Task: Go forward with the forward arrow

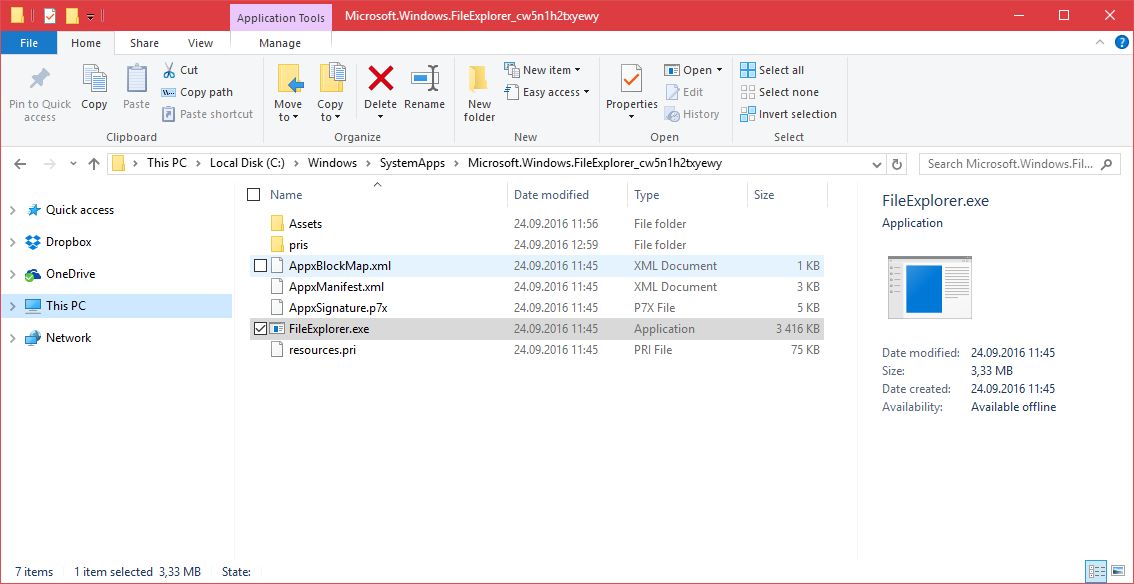Action: coord(50,164)
